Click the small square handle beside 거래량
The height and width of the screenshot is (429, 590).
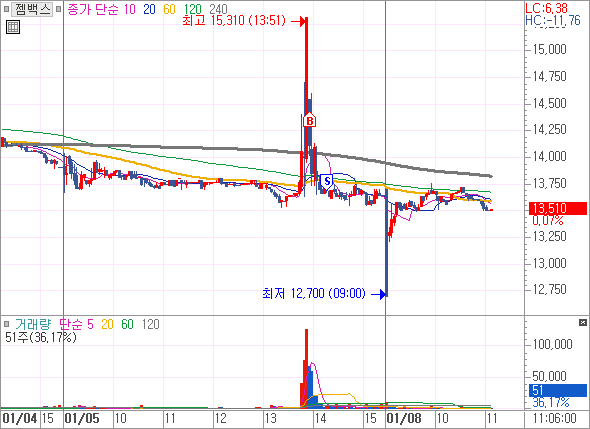6,324
